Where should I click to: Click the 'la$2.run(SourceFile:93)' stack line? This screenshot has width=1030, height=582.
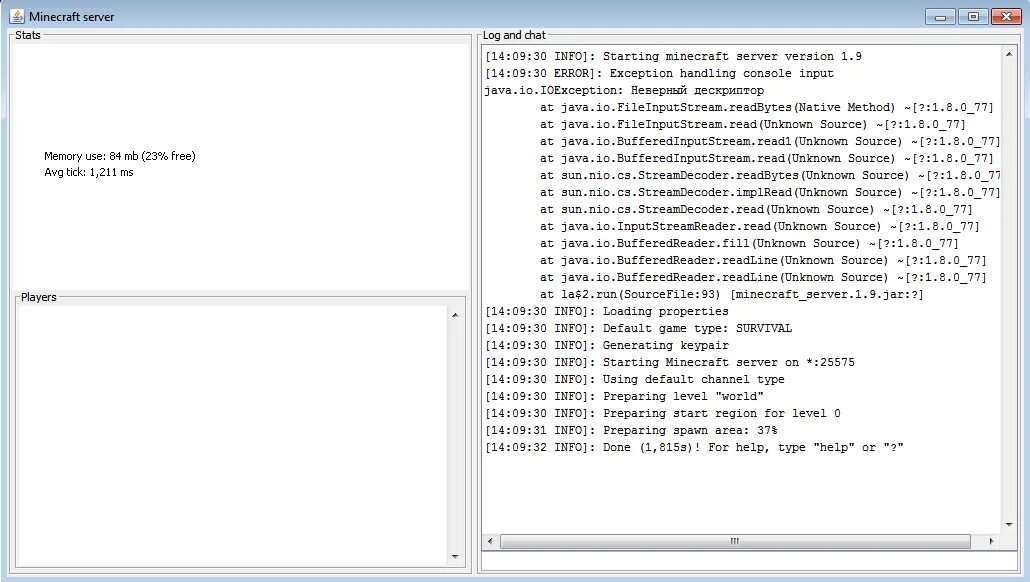(732, 295)
